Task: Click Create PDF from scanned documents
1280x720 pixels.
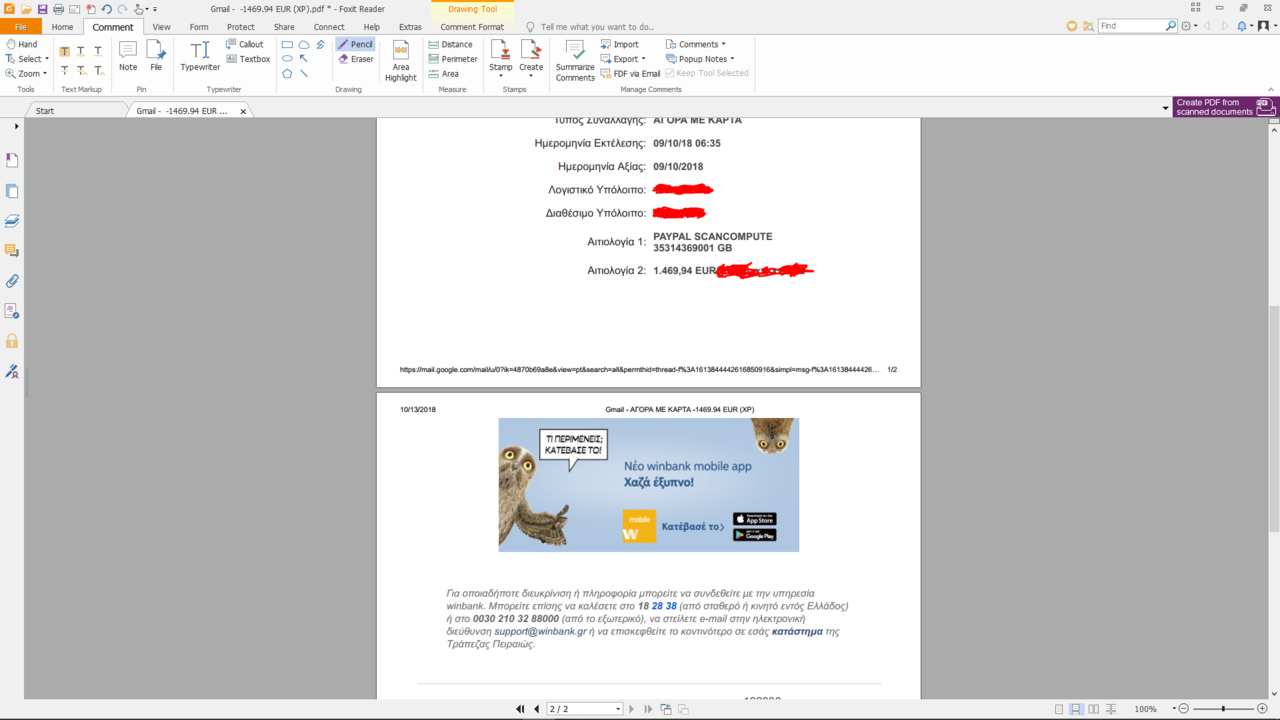Action: (1225, 107)
